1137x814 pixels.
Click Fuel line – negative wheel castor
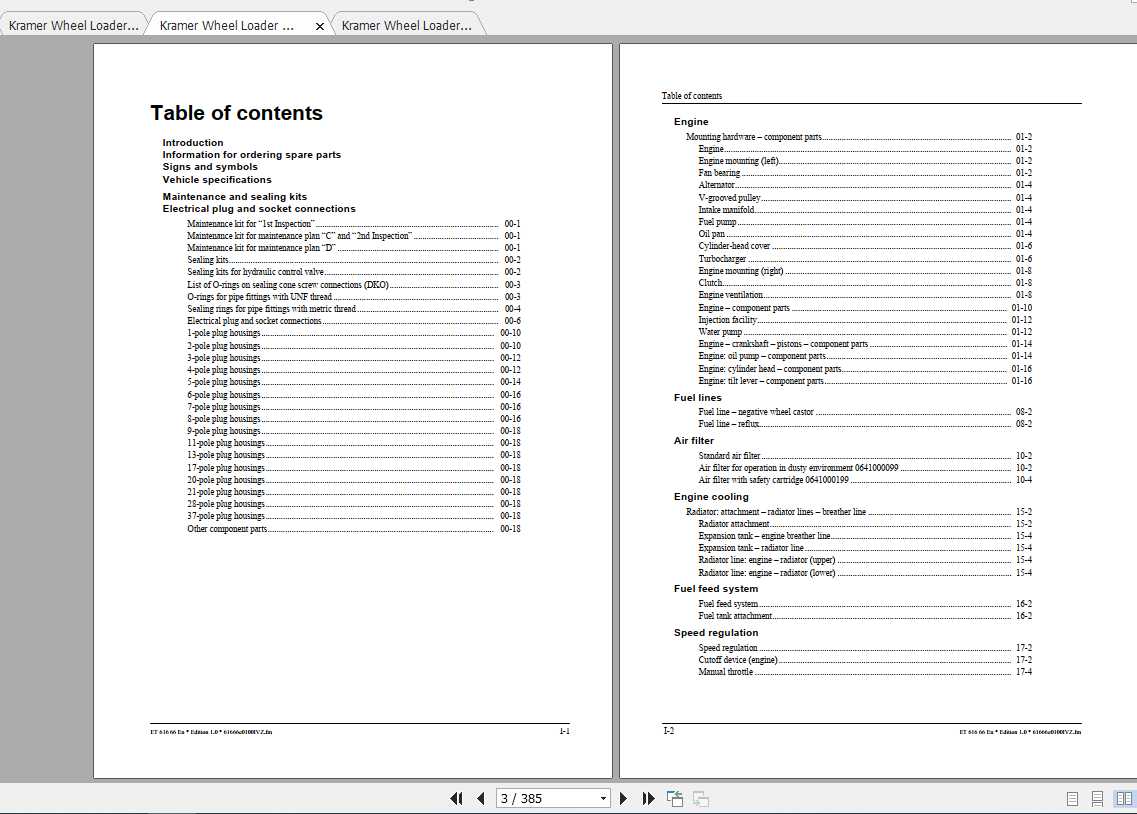point(865,412)
